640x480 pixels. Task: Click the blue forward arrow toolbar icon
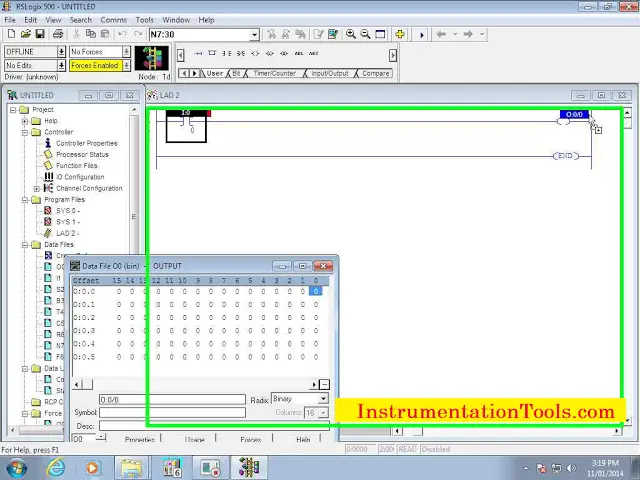[x=422, y=35]
